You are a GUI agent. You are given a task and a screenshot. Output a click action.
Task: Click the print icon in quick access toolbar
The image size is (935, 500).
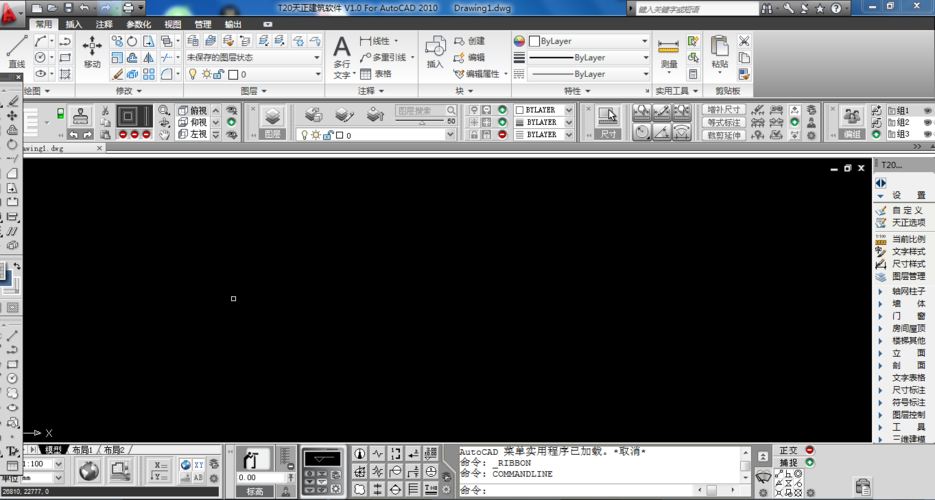coord(128,8)
